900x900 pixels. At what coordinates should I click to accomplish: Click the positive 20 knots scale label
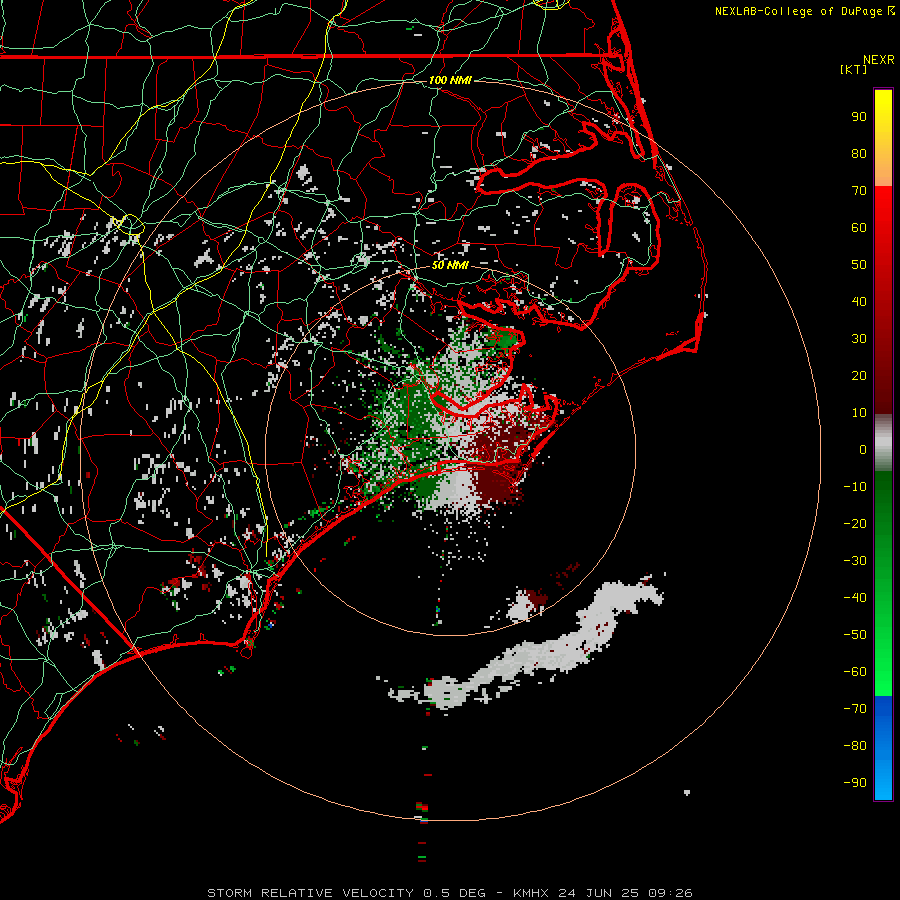pyautogui.click(x=859, y=376)
